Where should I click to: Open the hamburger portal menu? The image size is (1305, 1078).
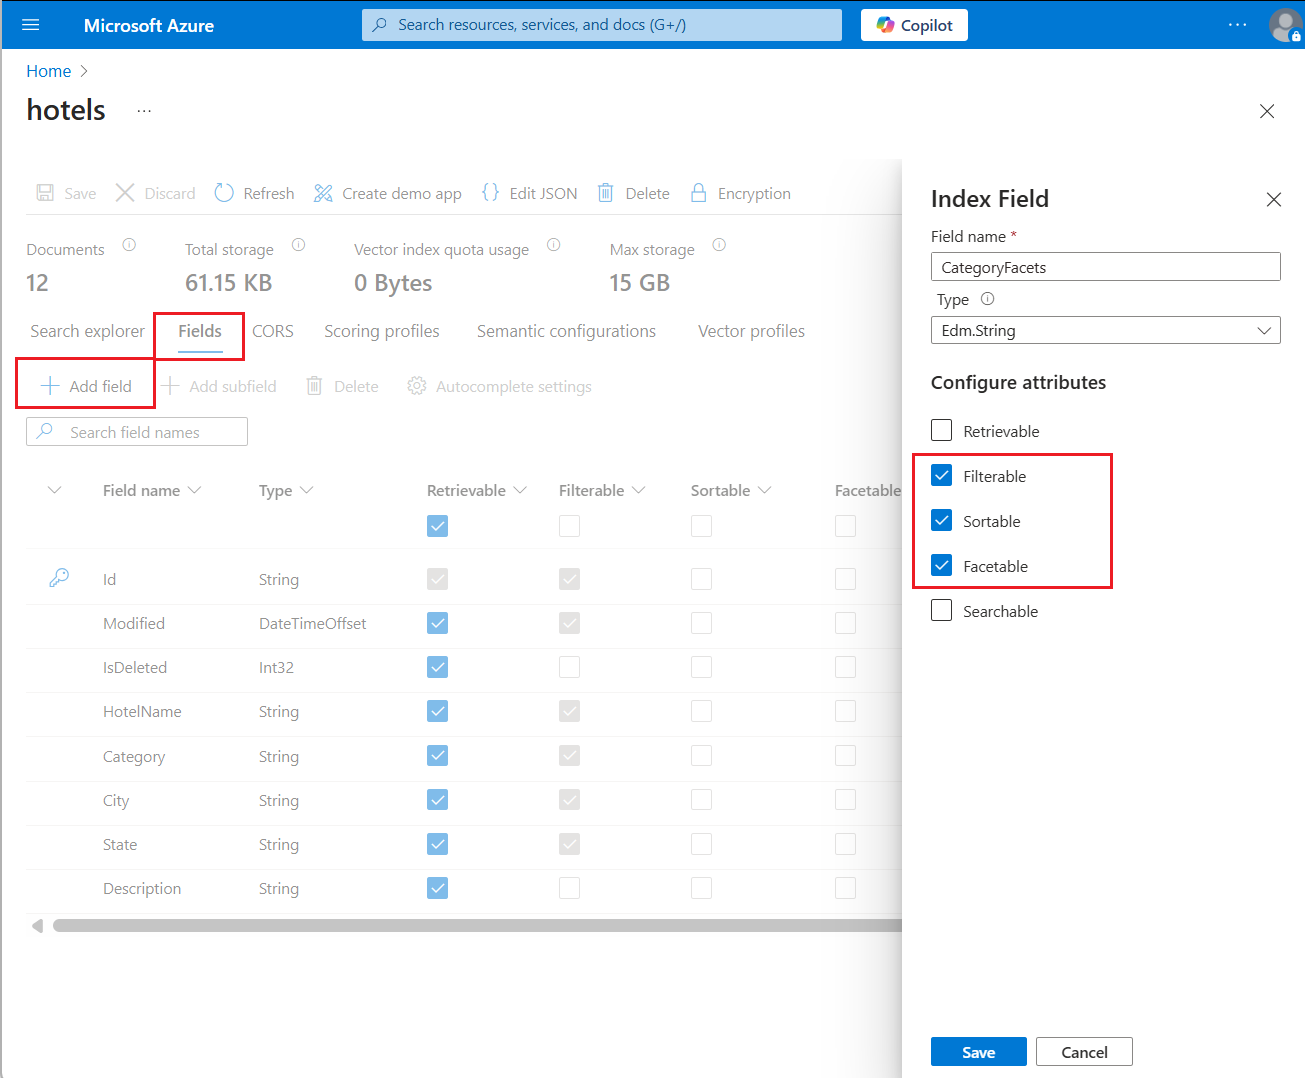pyautogui.click(x=30, y=25)
